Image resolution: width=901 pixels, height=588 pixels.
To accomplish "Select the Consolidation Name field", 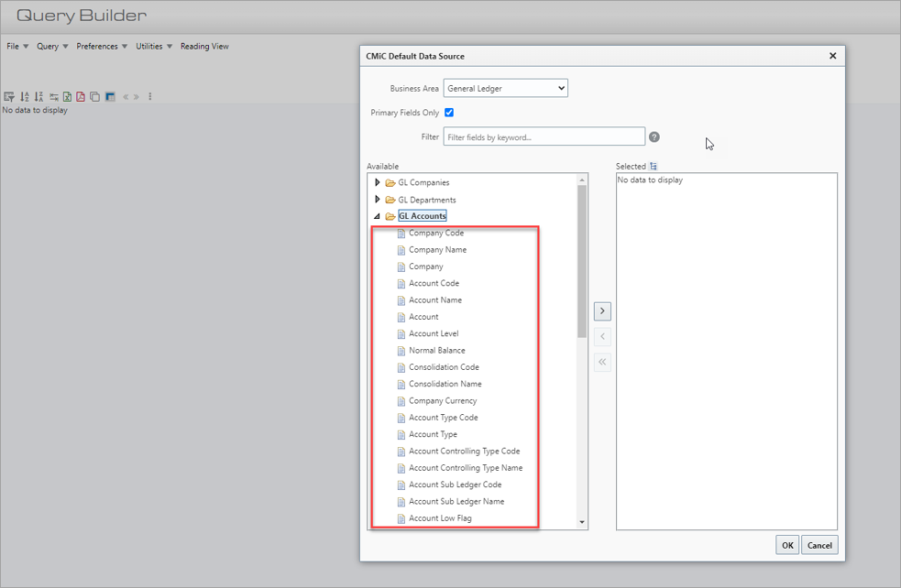I will point(445,384).
